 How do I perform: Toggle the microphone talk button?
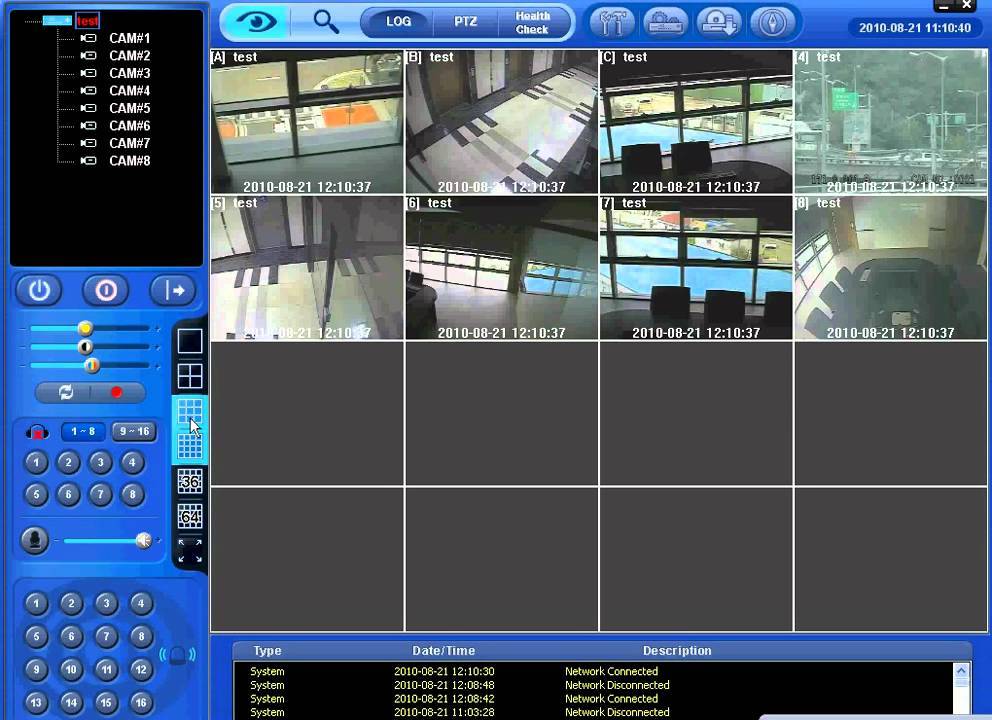click(x=34, y=540)
